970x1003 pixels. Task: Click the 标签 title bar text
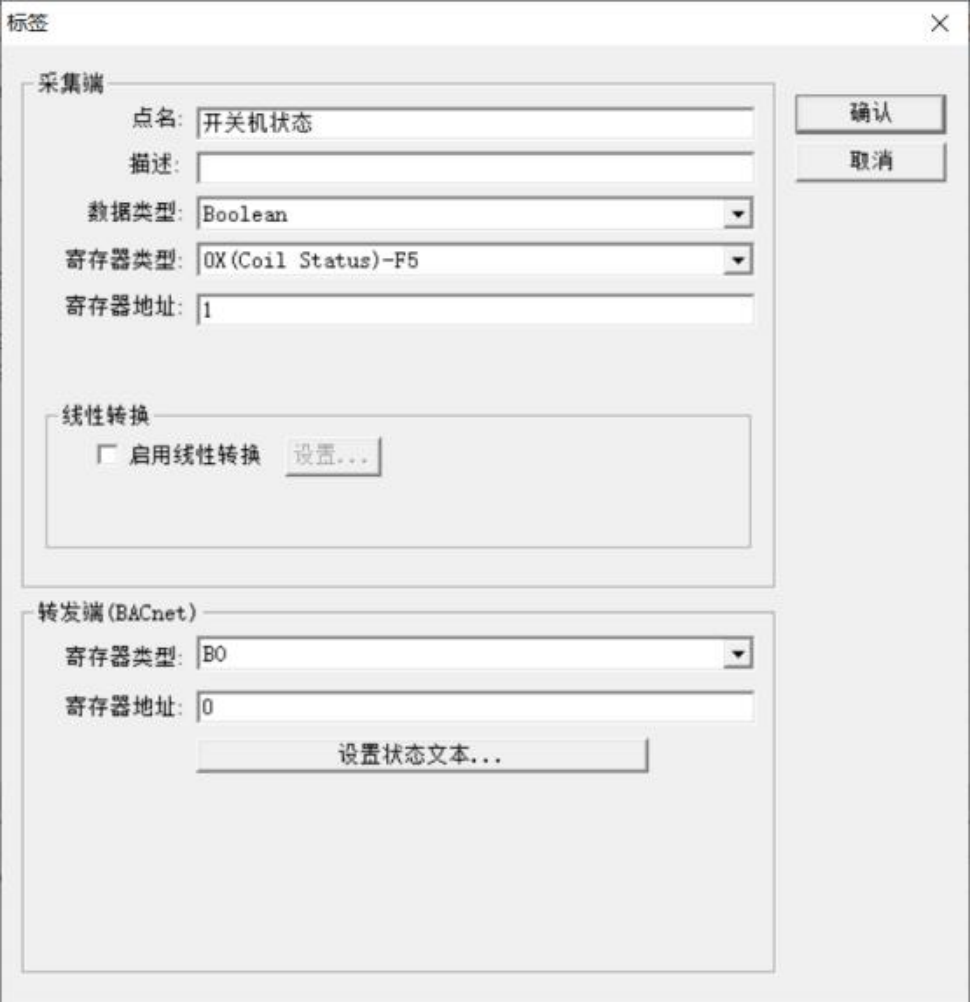pyautogui.click(x=28, y=23)
